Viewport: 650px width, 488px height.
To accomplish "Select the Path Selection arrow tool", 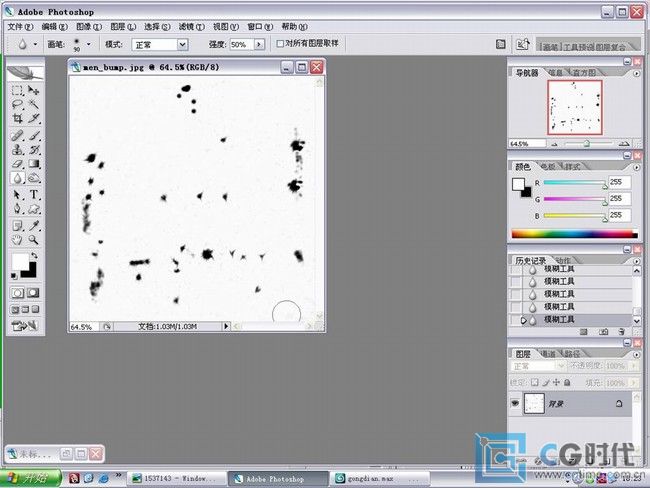I will click(17, 194).
